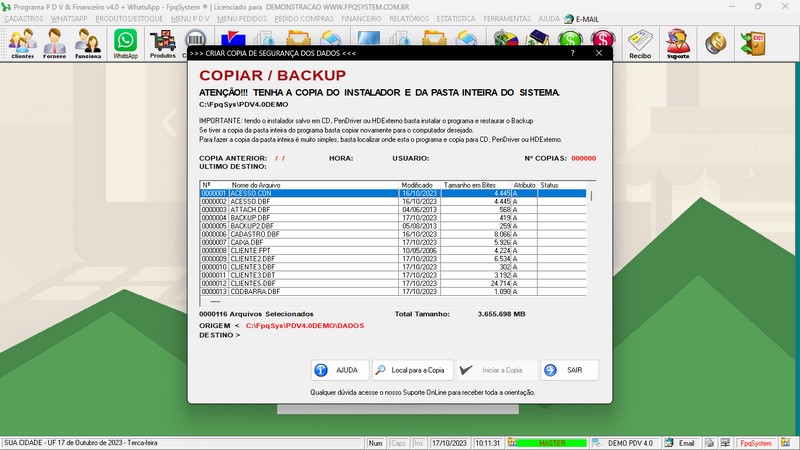The width and height of the screenshot is (800, 450).
Task: Close the backup dialog with X
Action: click(599, 53)
